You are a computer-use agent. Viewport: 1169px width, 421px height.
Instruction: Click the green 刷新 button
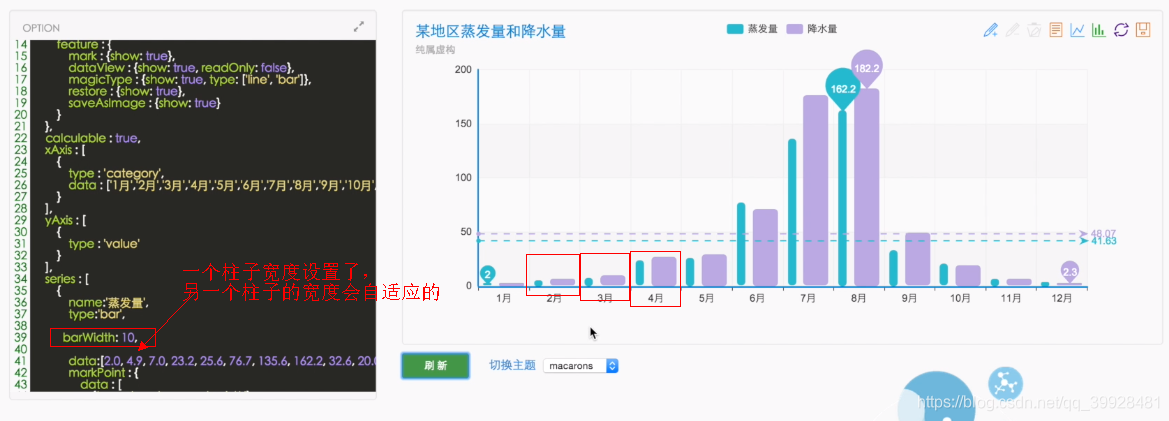(435, 366)
